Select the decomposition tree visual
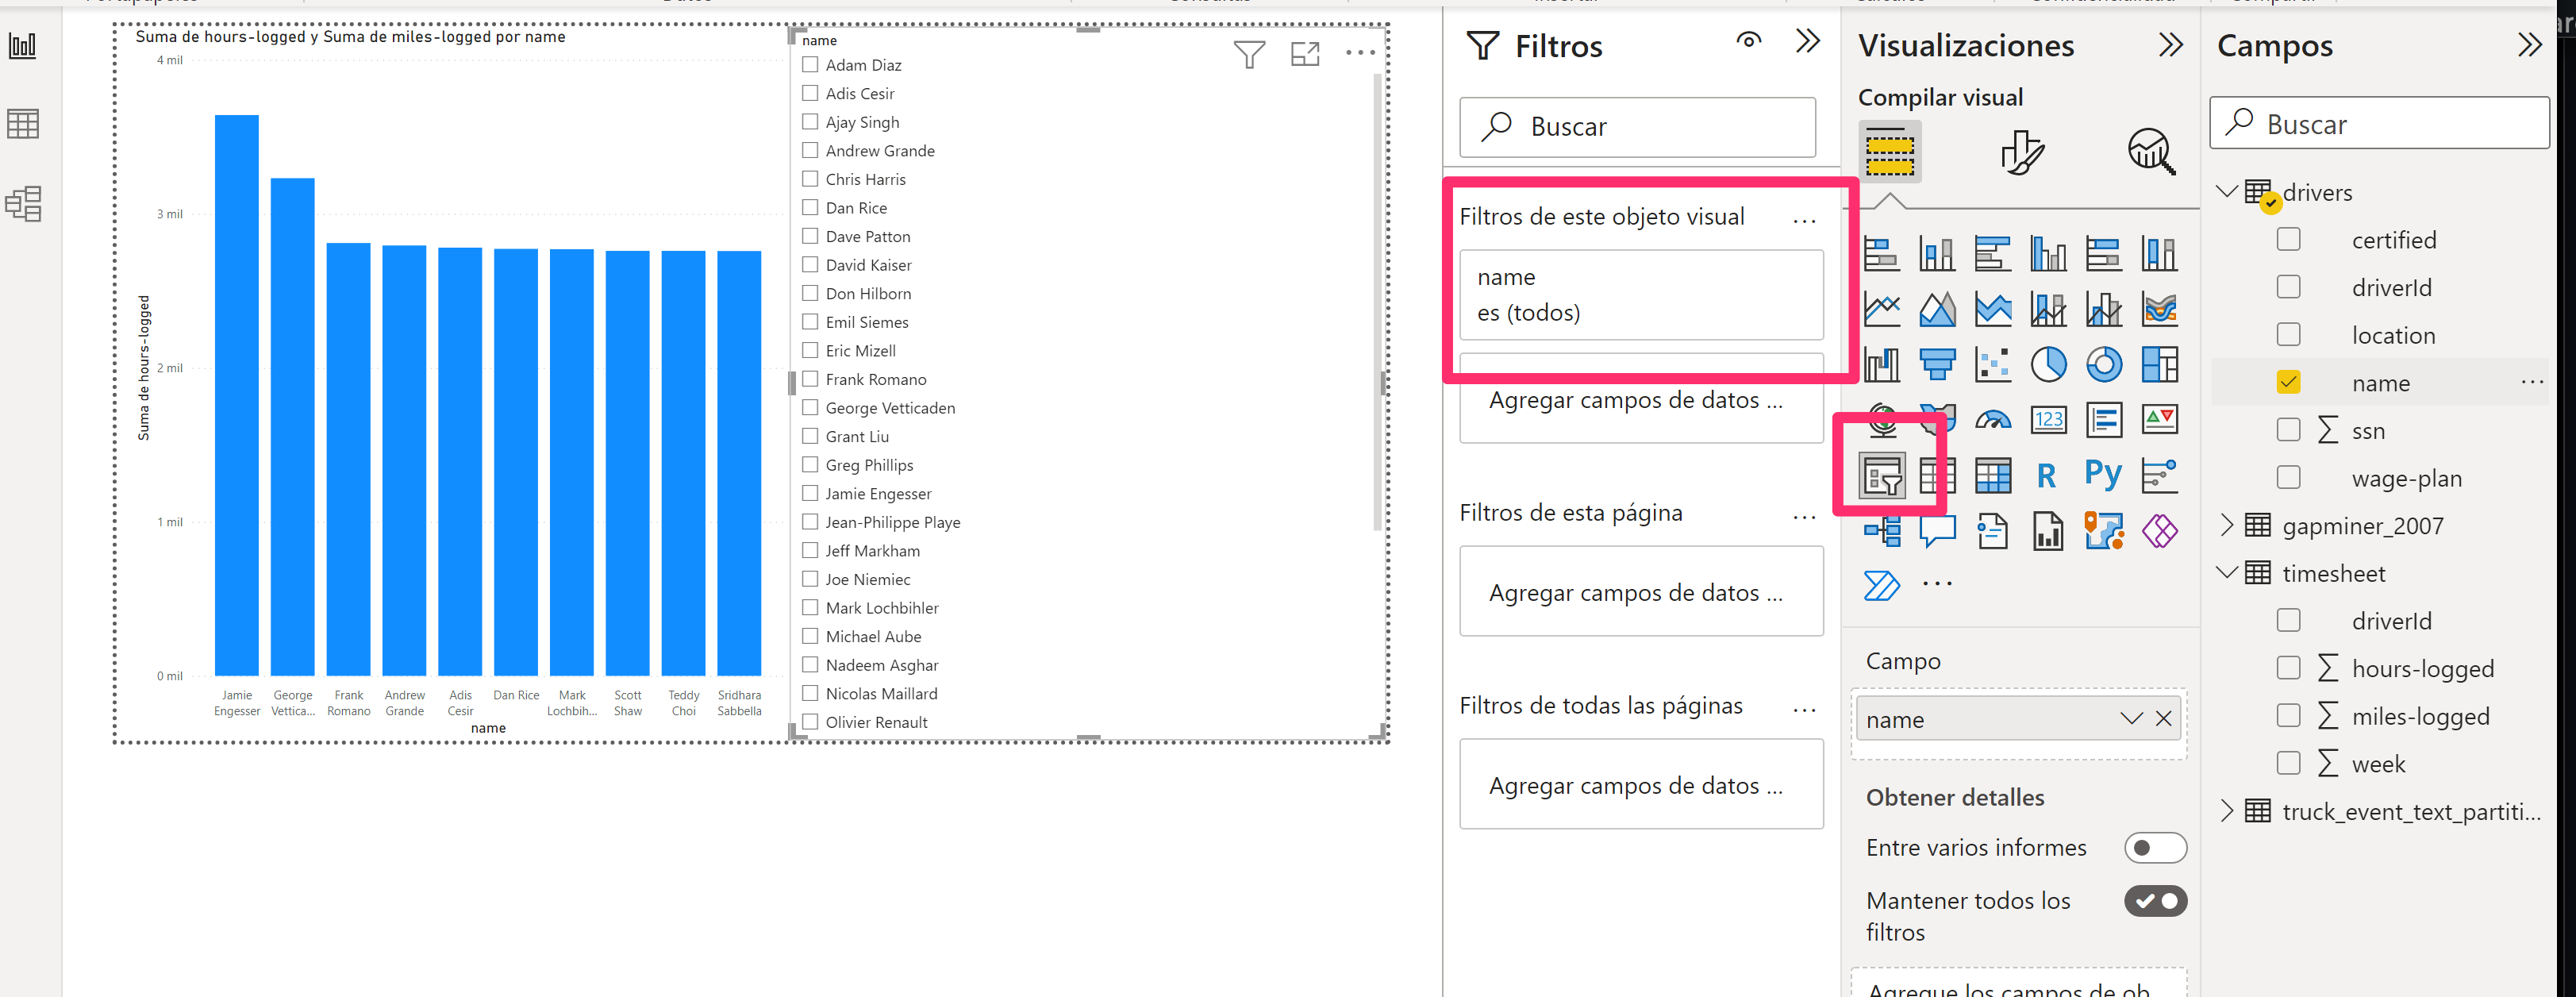Viewport: 2576px width, 997px height. 1882,531
